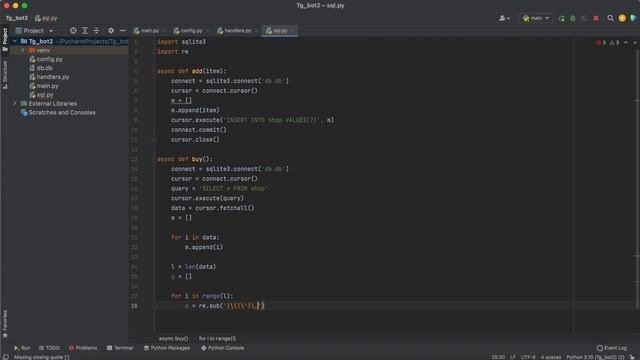The height and width of the screenshot is (360, 640).
Task: Open the Run tool window
Action: (x=22, y=348)
